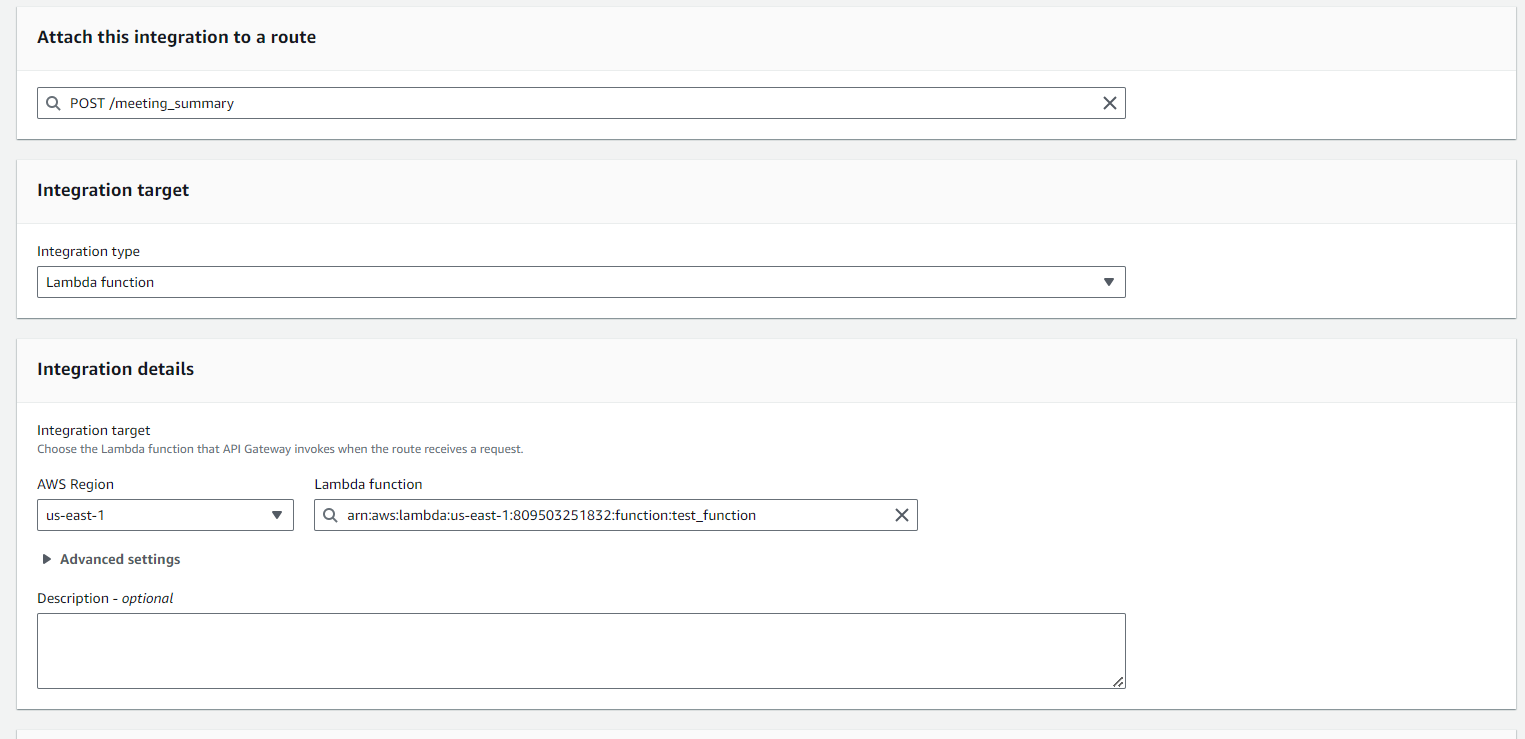The height and width of the screenshot is (739, 1525).
Task: Click the "Integration target" label under Integration details
Action: click(x=93, y=430)
